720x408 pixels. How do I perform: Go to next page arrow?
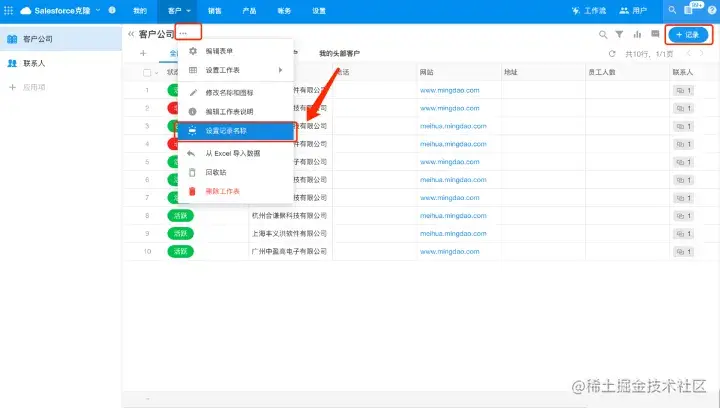click(x=701, y=54)
